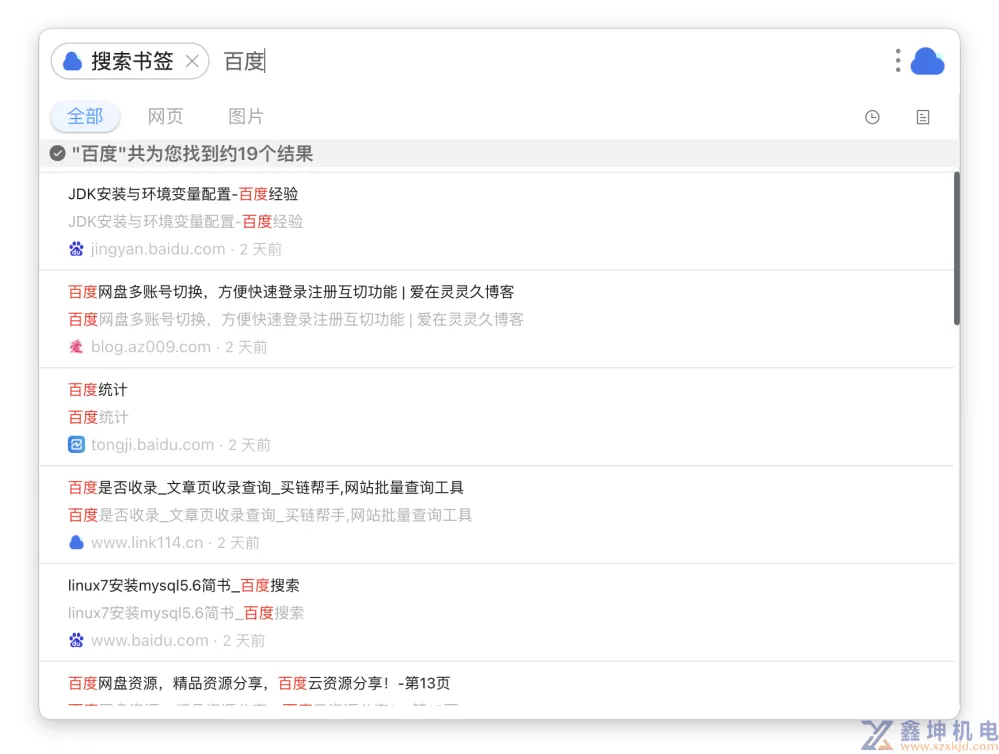Switch to the 图片 tab
999x754 pixels.
[246, 116]
